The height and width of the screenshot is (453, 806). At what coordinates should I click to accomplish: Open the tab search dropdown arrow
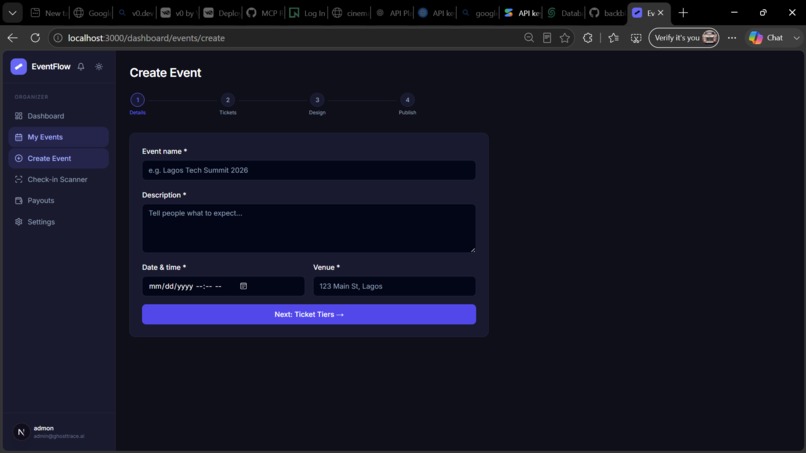[12, 13]
